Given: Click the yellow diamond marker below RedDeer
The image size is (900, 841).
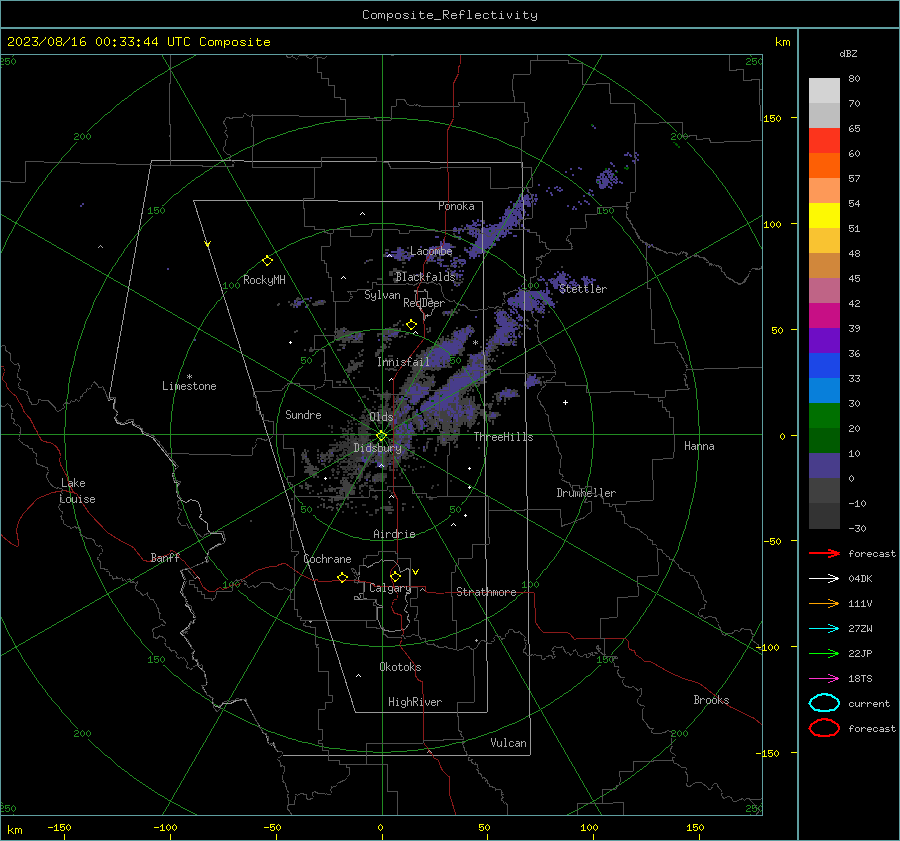Looking at the screenshot, I should [x=411, y=325].
